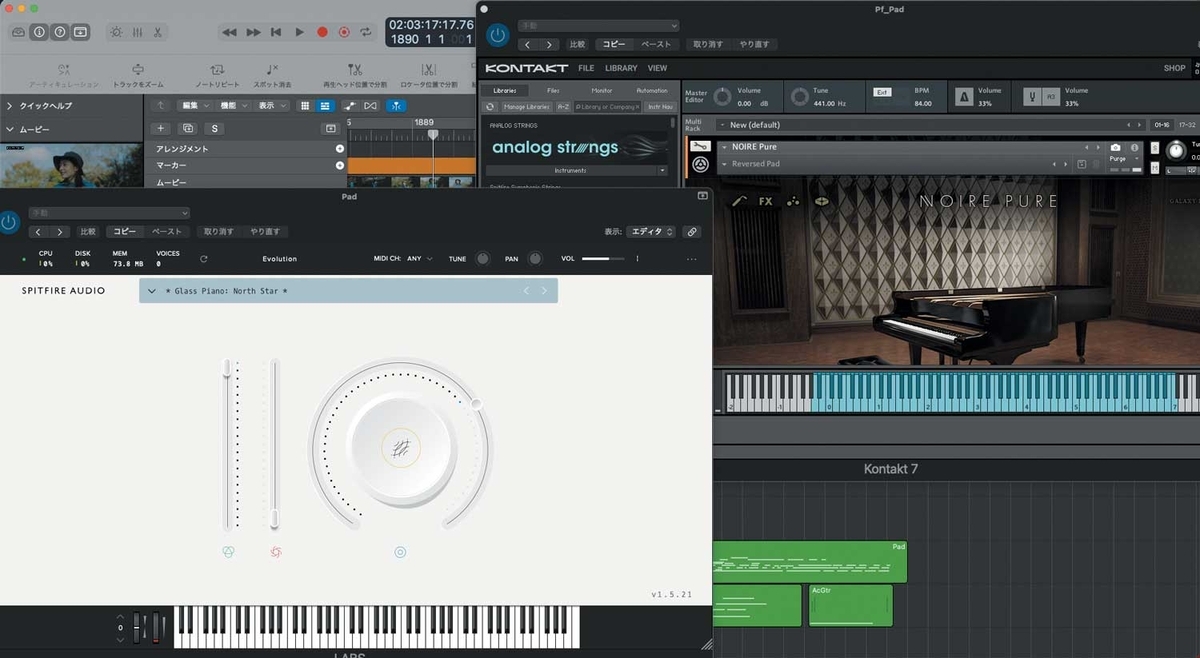
Task: Open the Kontakt FILE menu
Action: point(586,69)
